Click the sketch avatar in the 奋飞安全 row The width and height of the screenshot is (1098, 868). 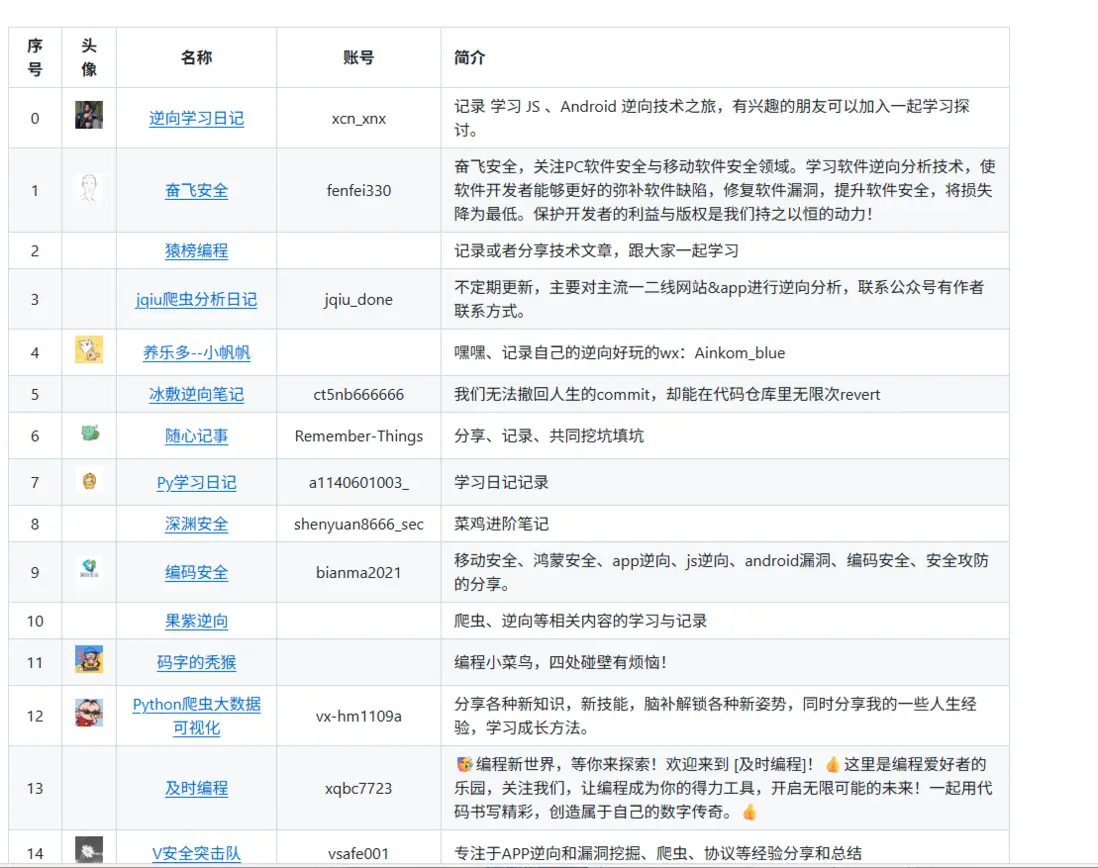89,188
